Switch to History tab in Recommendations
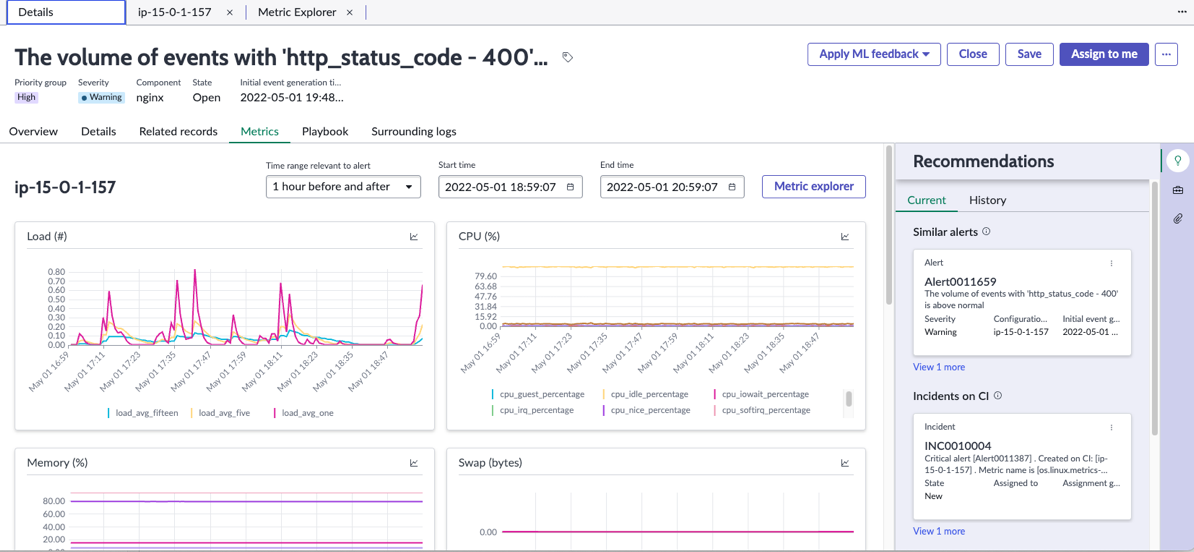This screenshot has height=552, width=1194. [x=988, y=200]
